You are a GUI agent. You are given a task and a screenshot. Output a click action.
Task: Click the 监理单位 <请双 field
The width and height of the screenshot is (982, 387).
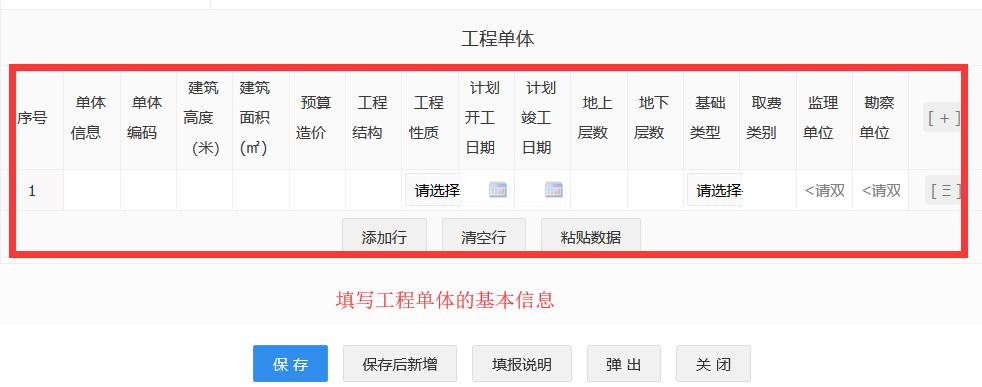(x=824, y=190)
